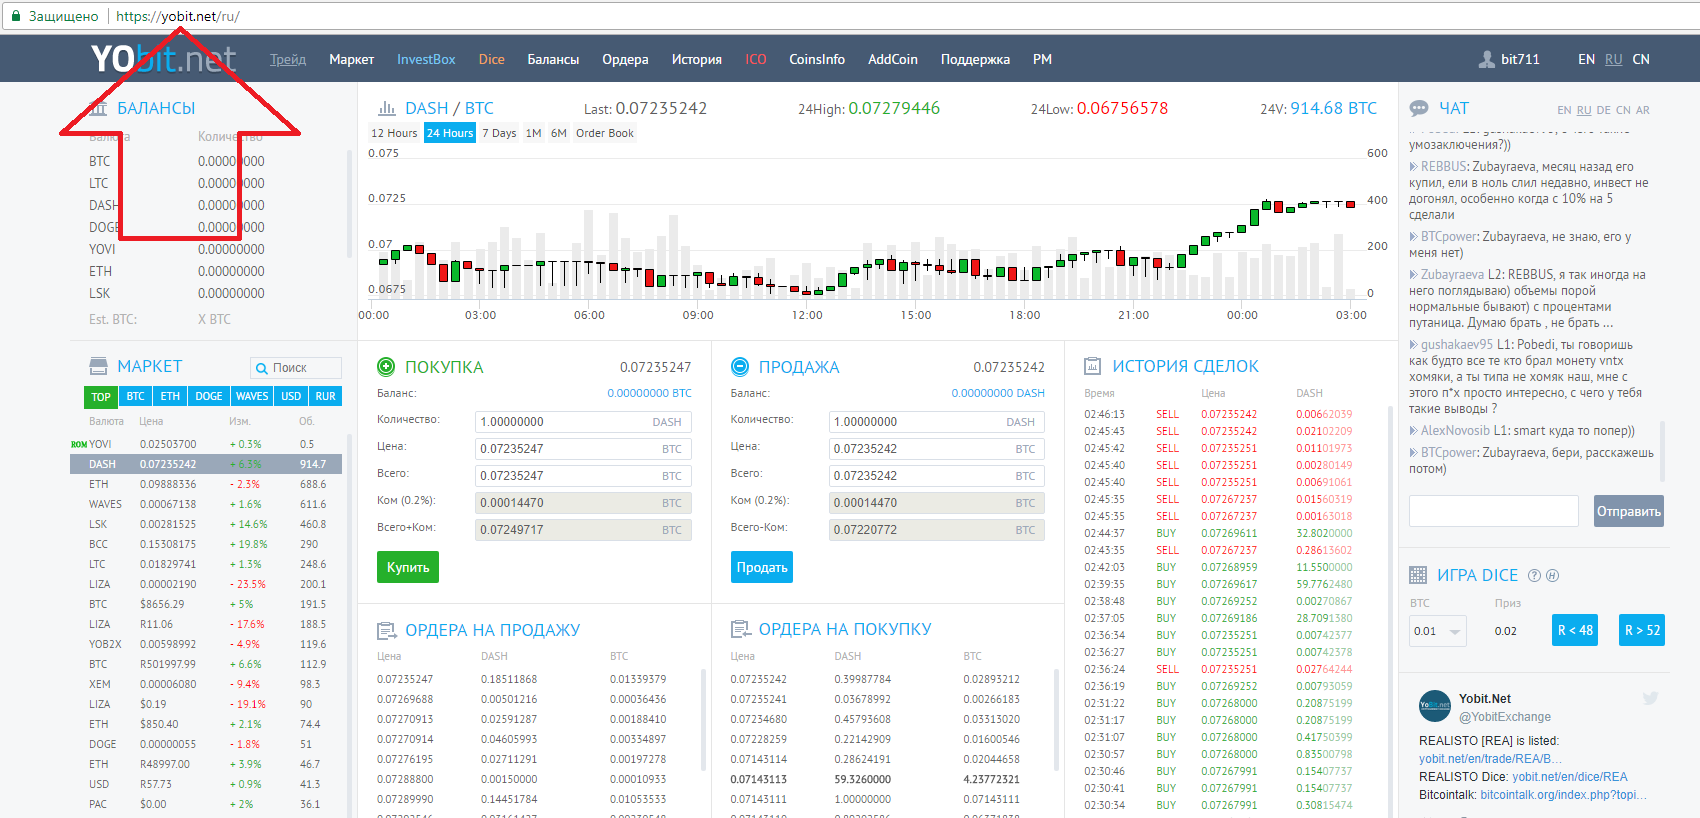1700x818 pixels.
Task: Select the ETH market tab
Action: 170,396
